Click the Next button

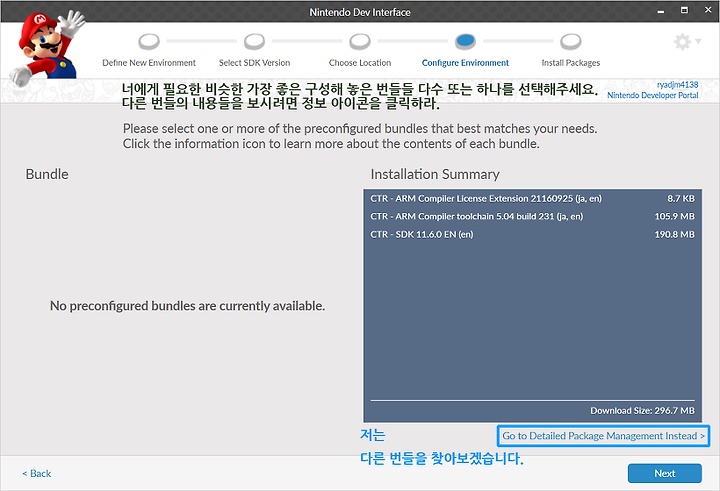click(x=664, y=473)
